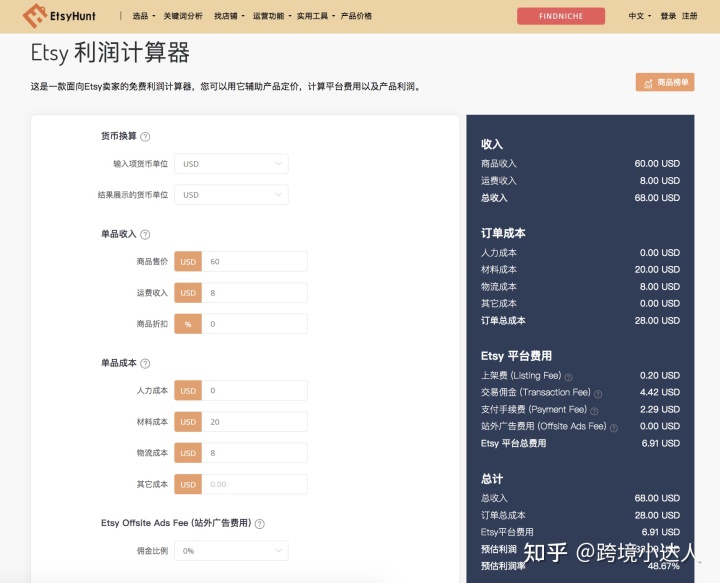The height and width of the screenshot is (583, 720).
Task: Focus the 运费收入 input field
Action: [x=254, y=293]
